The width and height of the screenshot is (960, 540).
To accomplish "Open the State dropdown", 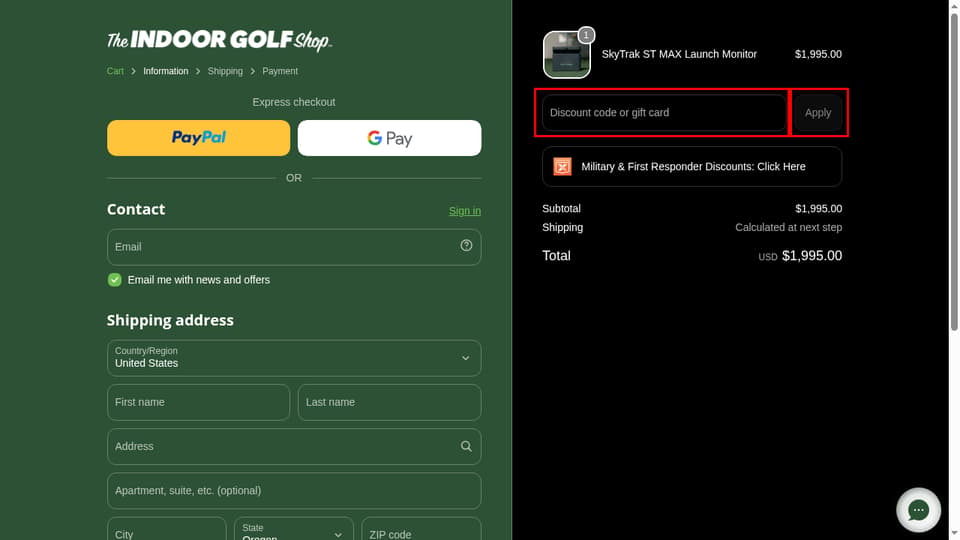I will [x=294, y=530].
